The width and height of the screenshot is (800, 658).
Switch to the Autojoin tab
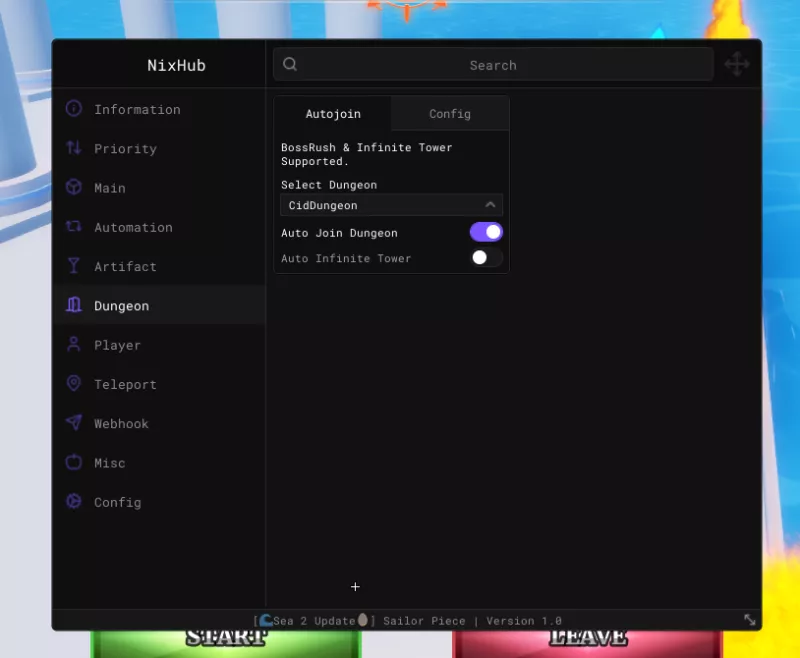tap(333, 114)
